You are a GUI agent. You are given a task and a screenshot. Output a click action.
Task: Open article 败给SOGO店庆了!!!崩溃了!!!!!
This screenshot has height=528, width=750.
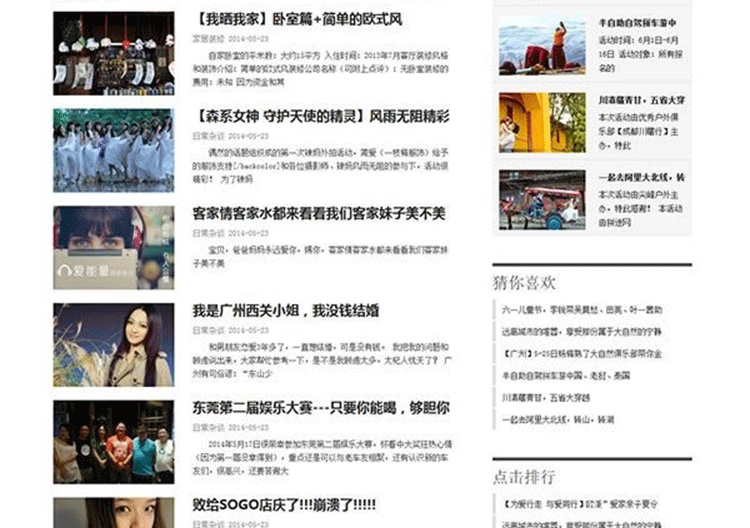284,505
